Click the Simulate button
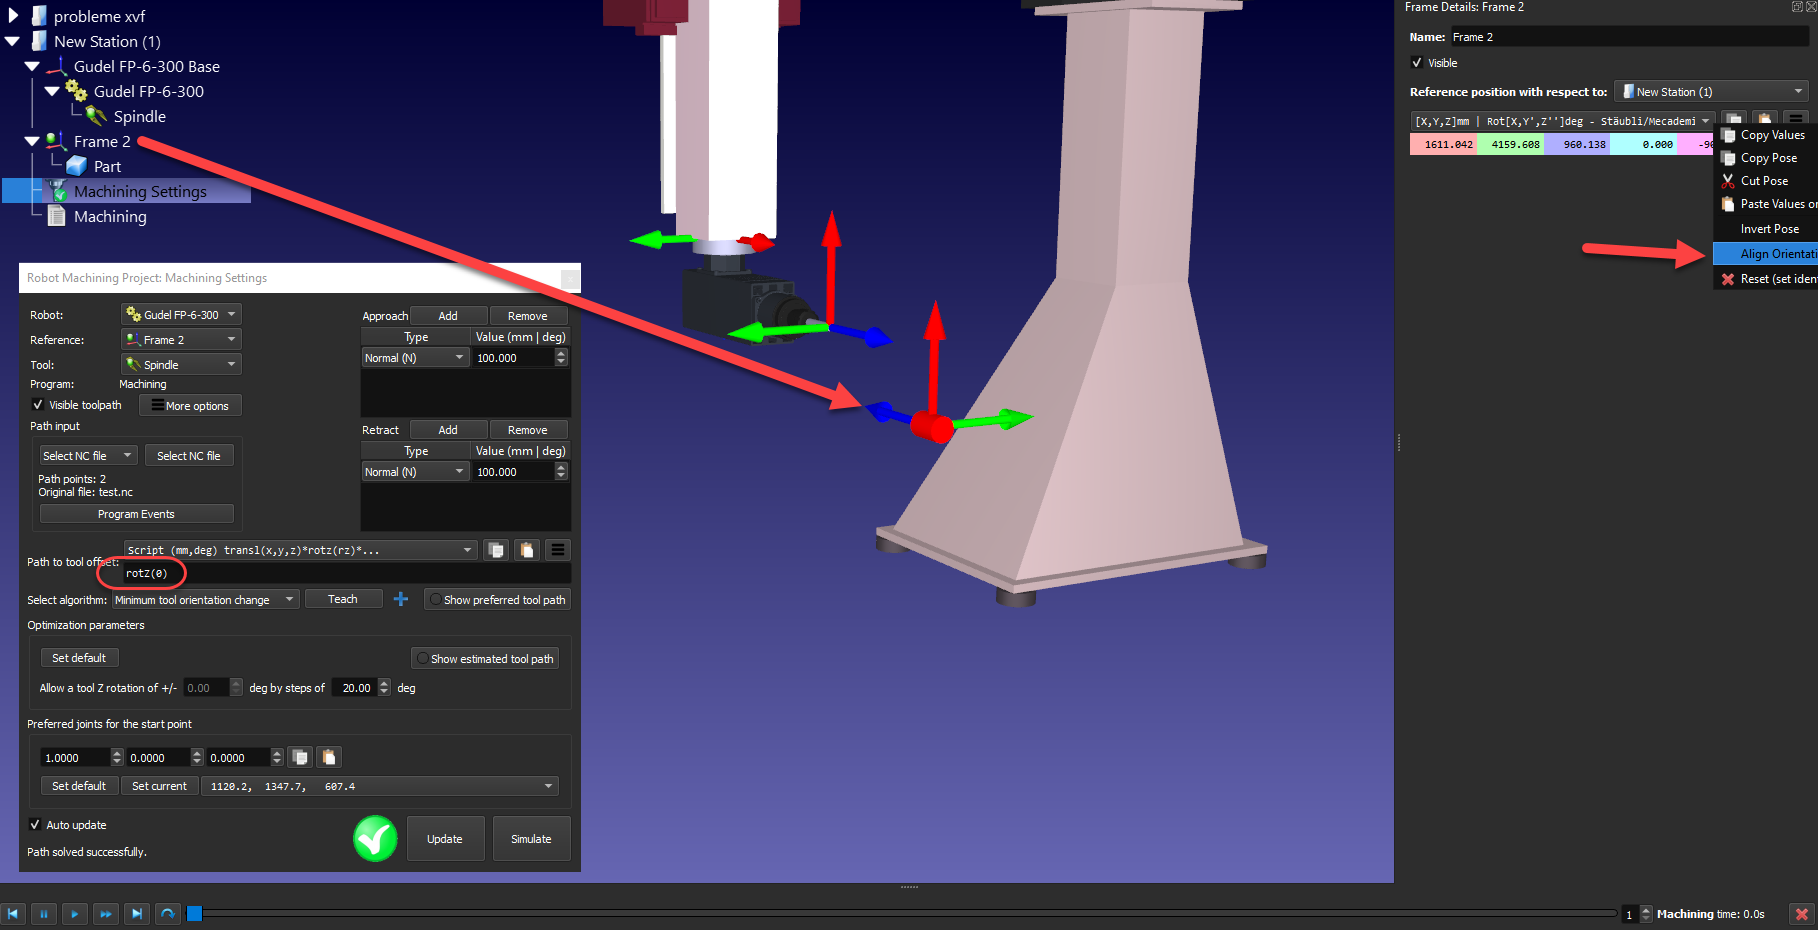Viewport: 1818px width, 930px height. coord(531,839)
